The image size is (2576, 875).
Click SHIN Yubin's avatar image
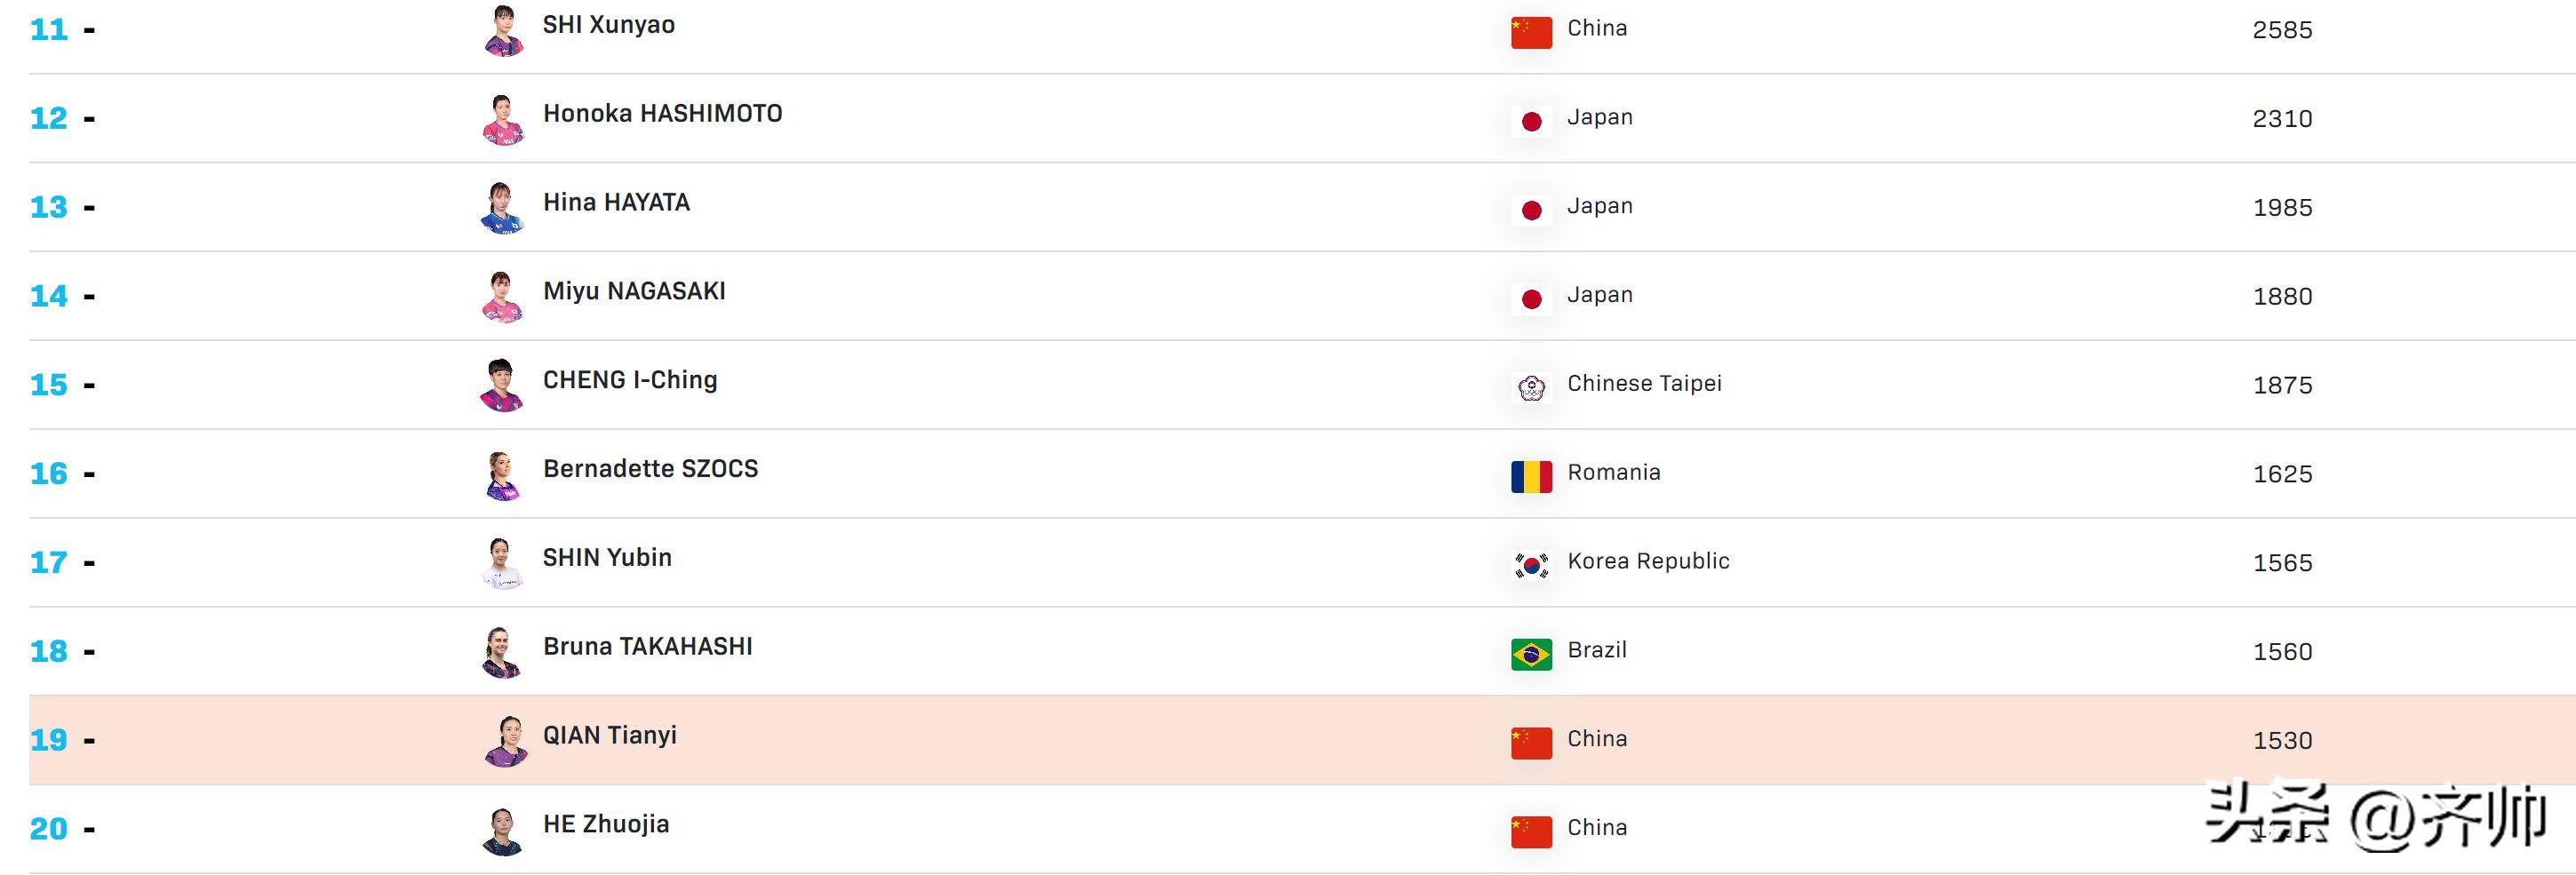coord(503,563)
